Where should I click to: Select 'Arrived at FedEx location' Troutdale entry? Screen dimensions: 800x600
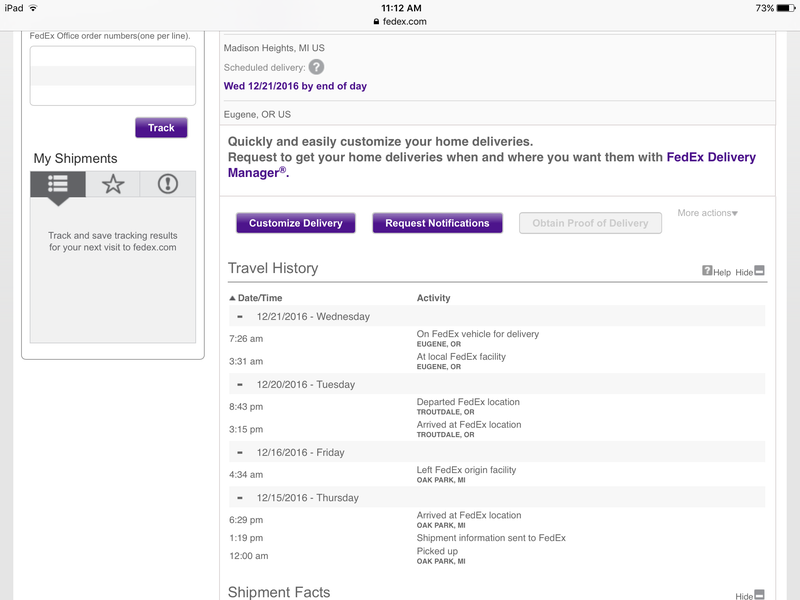469,424
